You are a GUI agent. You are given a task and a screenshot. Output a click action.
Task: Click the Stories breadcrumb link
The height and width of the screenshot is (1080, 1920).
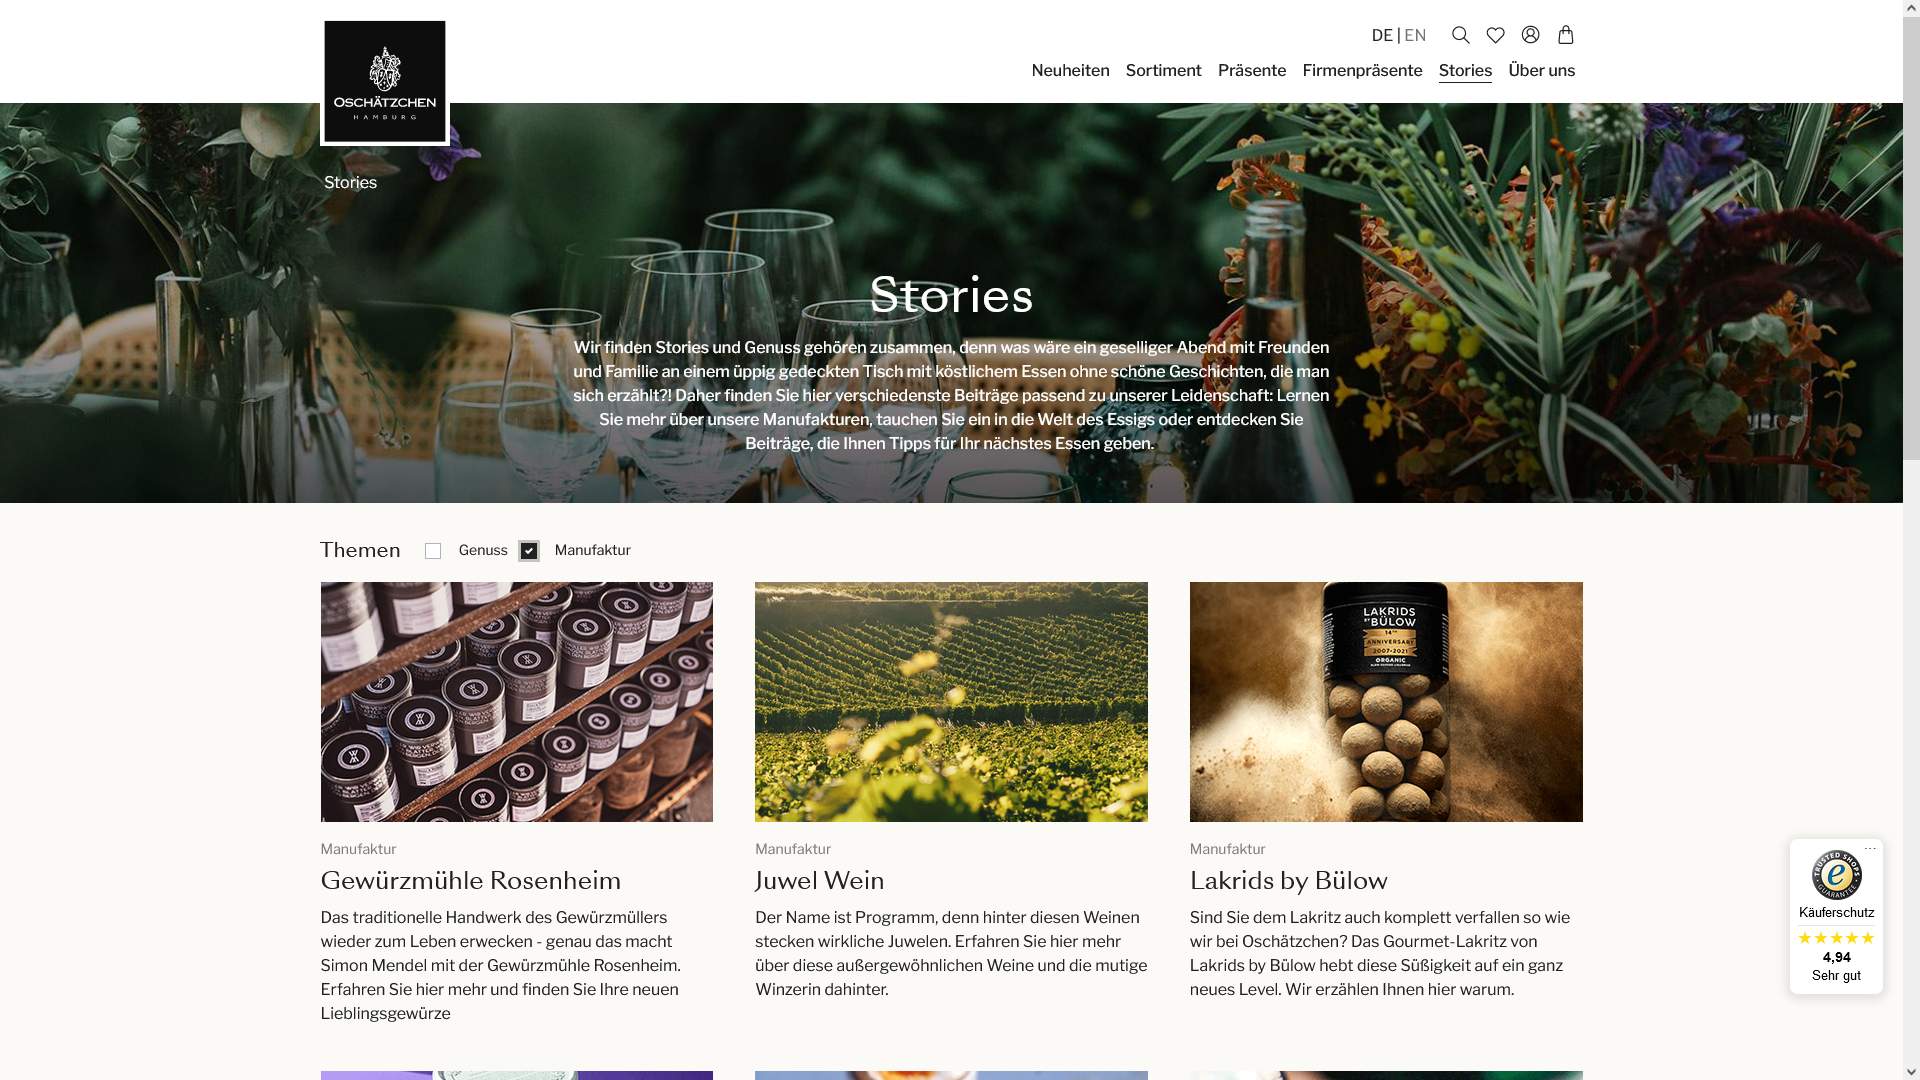tap(350, 183)
